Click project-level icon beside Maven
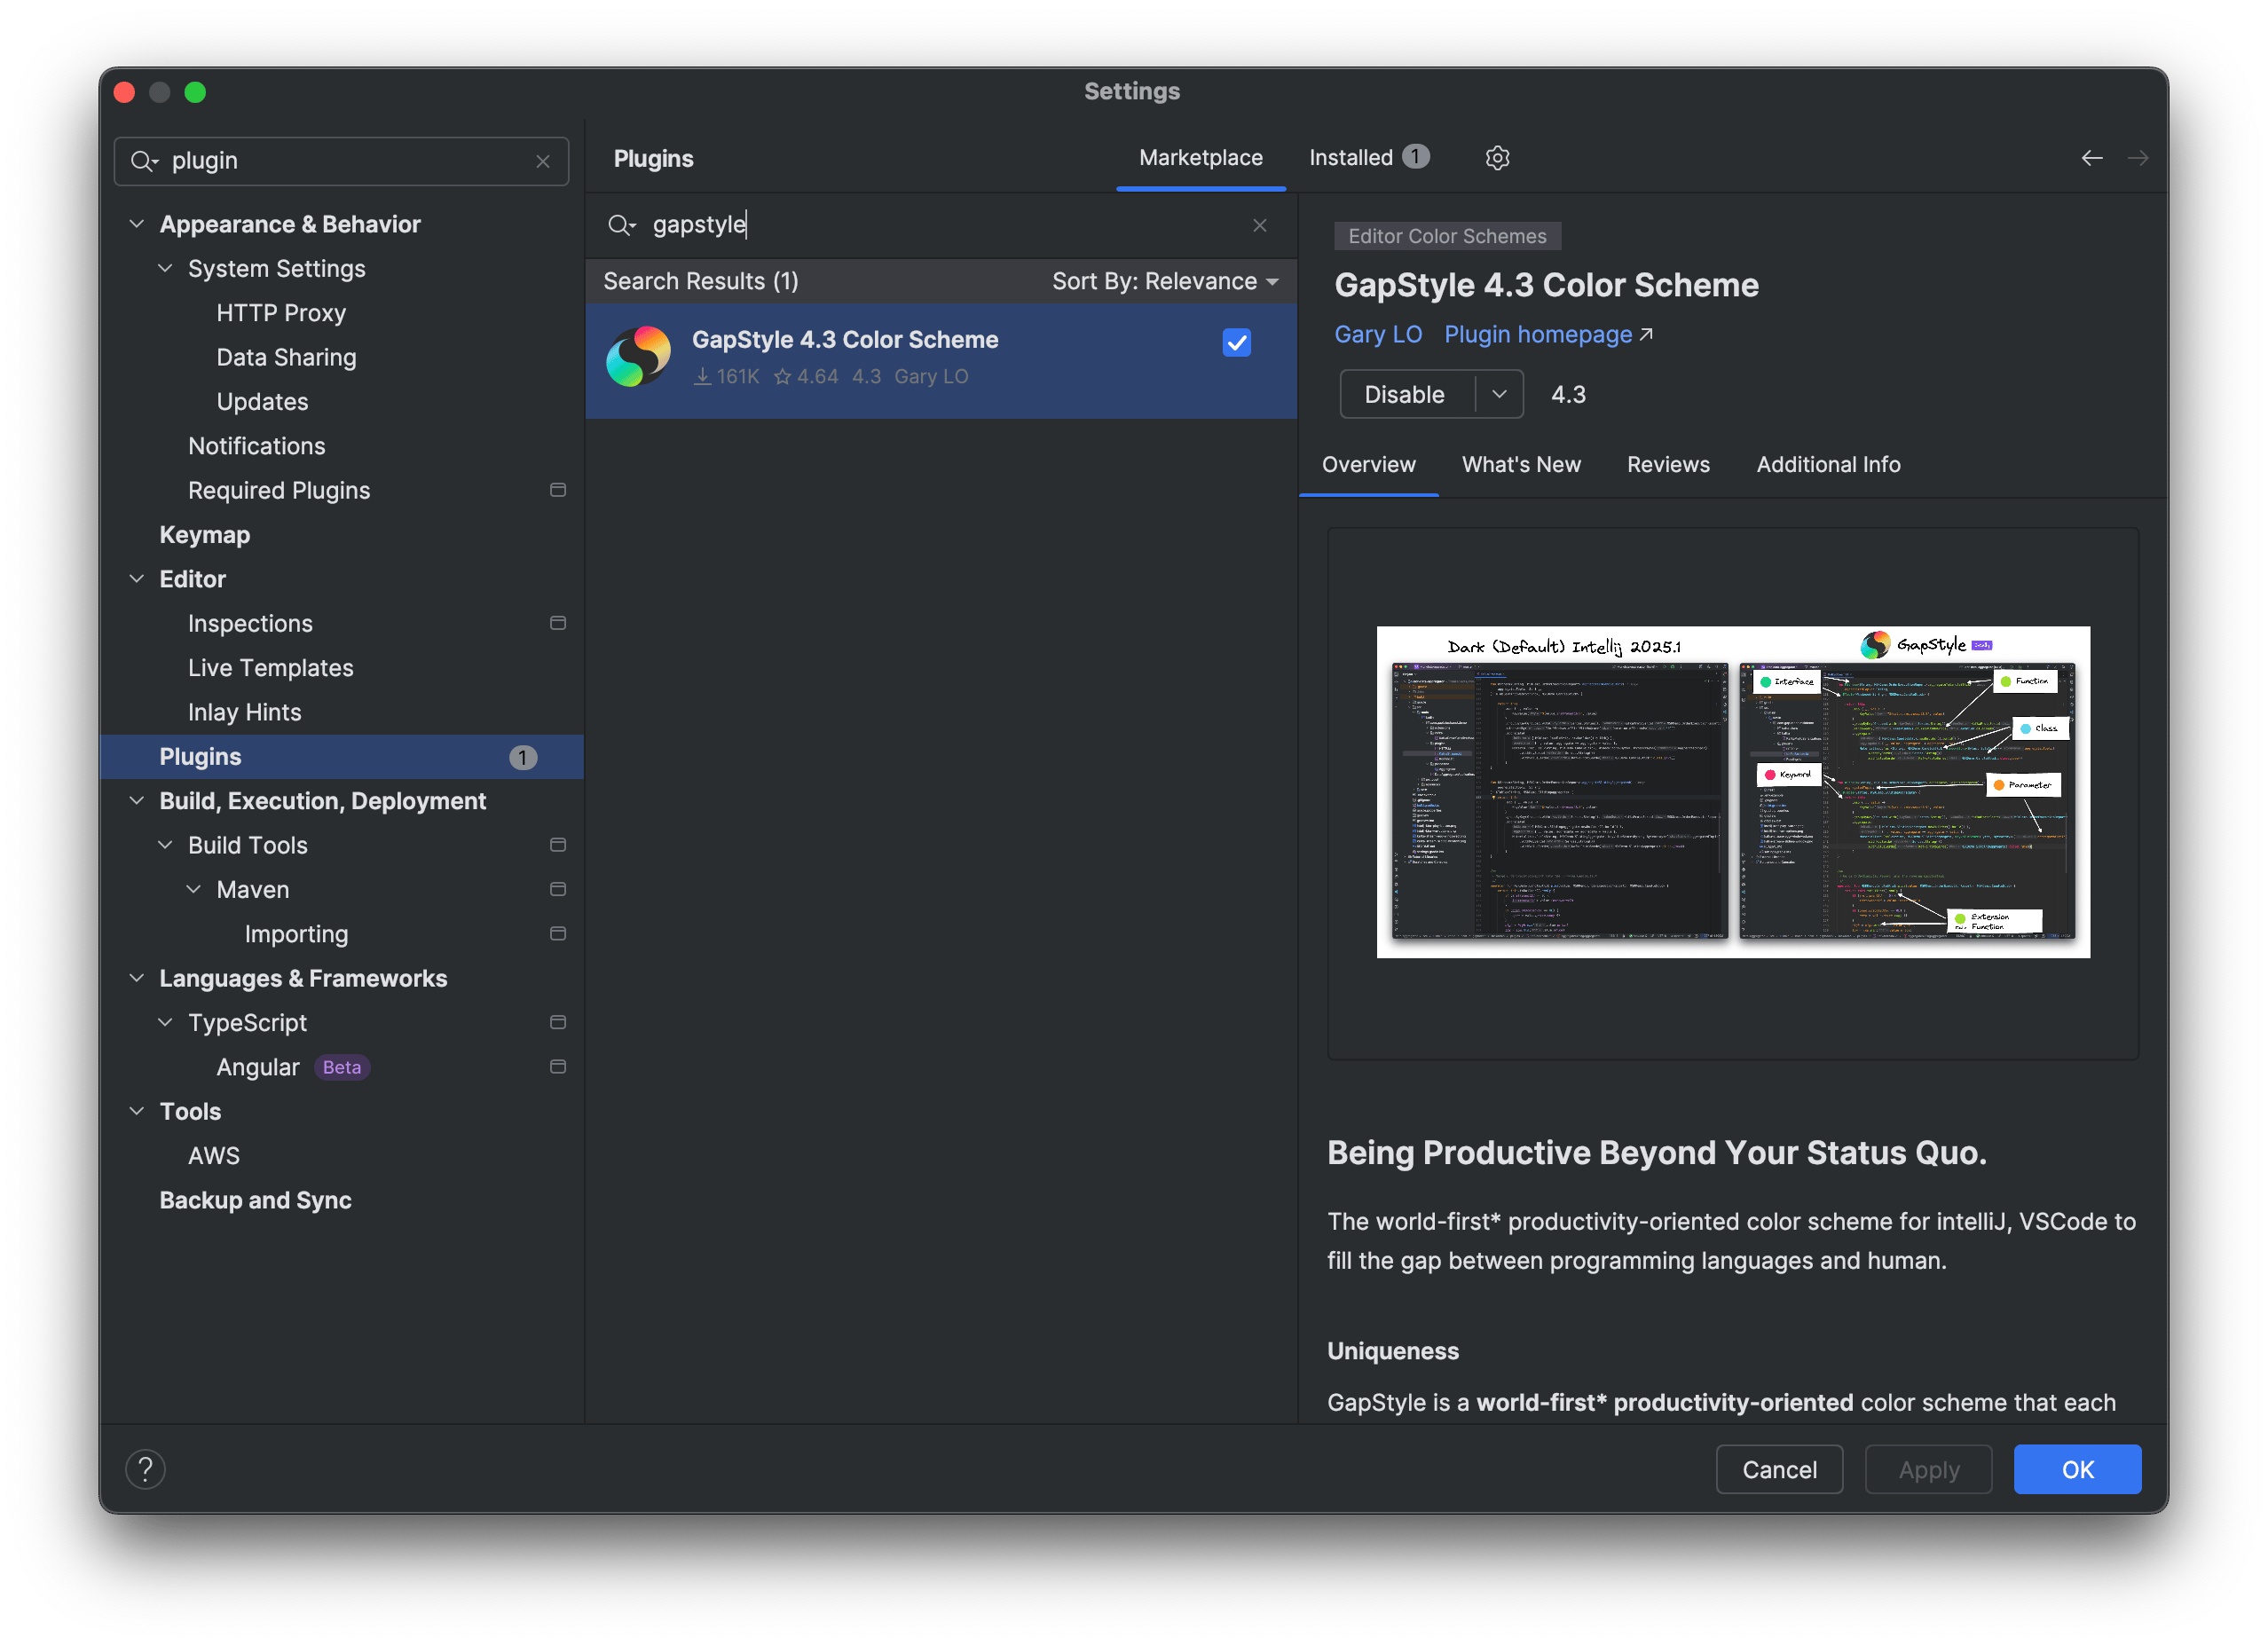This screenshot has width=2268, height=1645. (558, 889)
